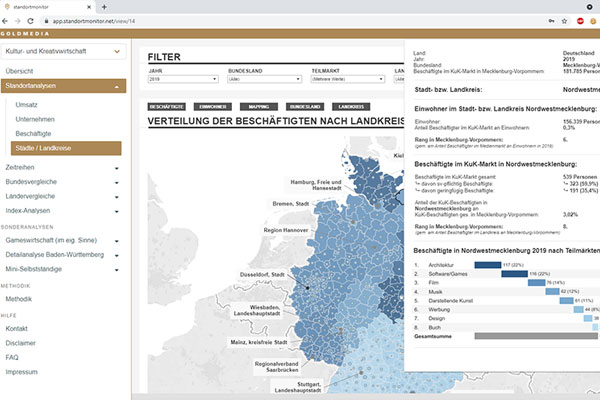Open the Impressum page
Viewport: 600px width, 400px height.
tap(21, 372)
